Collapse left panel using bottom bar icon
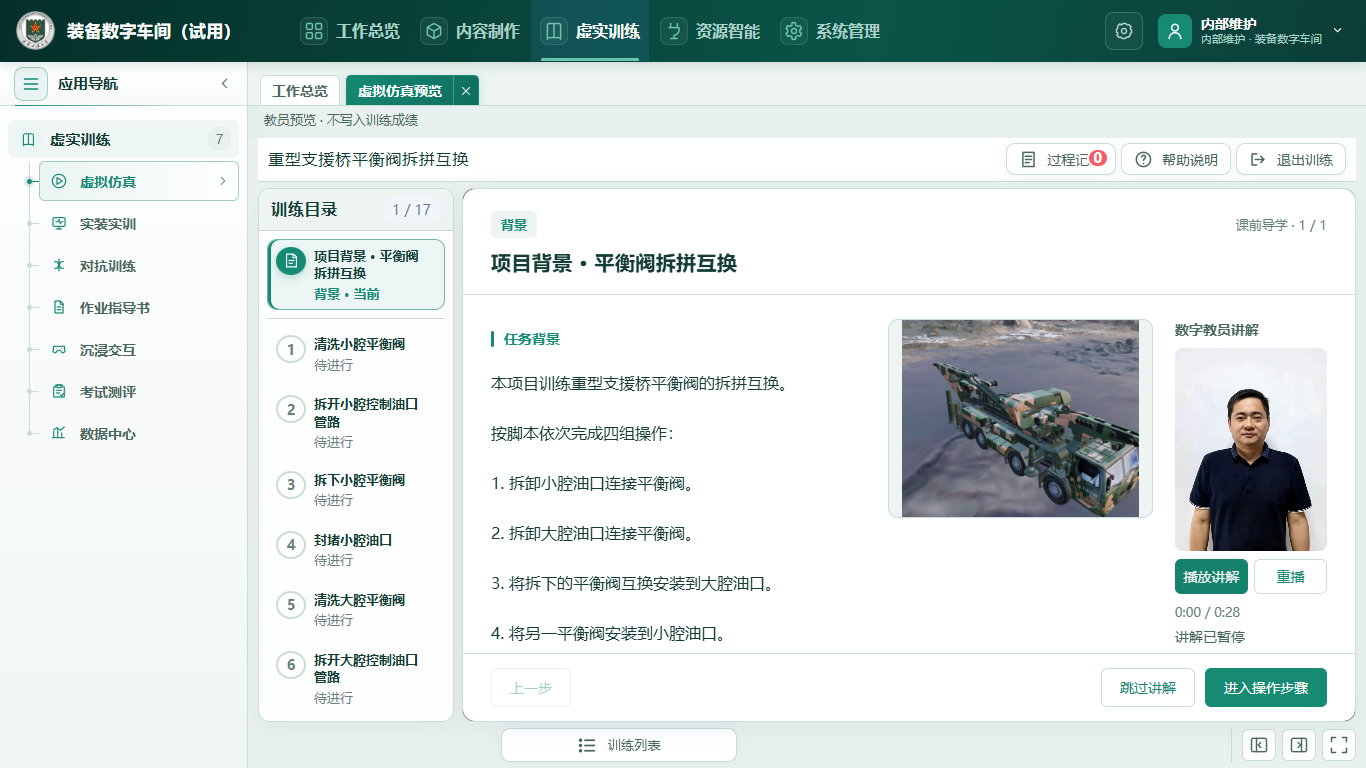1366x768 pixels. [1259, 745]
